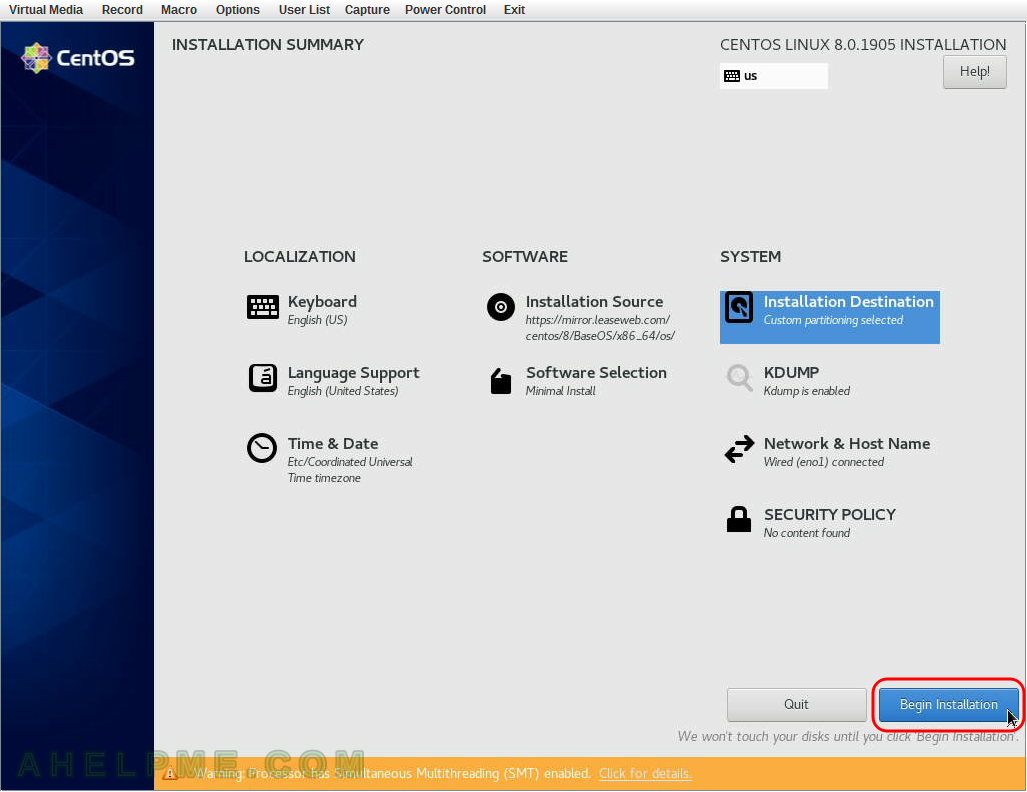The height and width of the screenshot is (792, 1027).
Task: Click the LOCALIZATION section heading
Action: tap(300, 256)
